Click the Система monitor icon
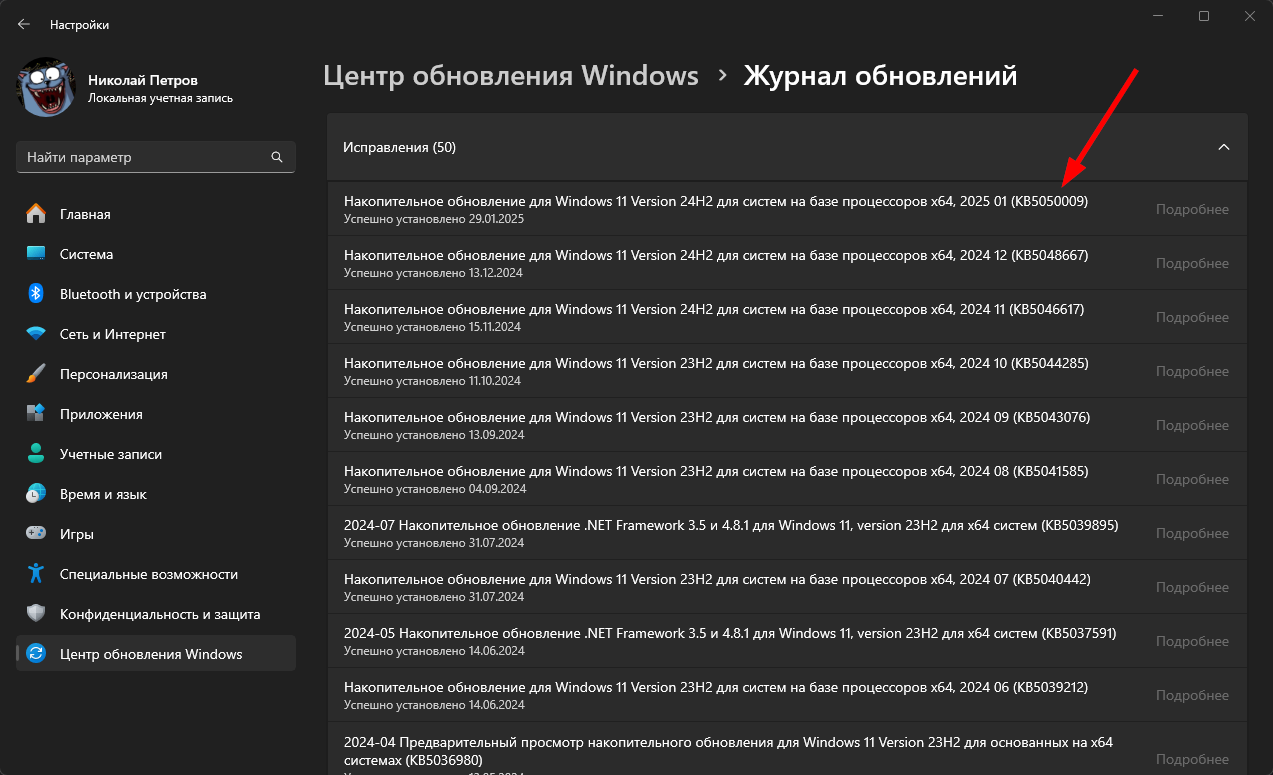The width and height of the screenshot is (1273, 775). (x=36, y=254)
